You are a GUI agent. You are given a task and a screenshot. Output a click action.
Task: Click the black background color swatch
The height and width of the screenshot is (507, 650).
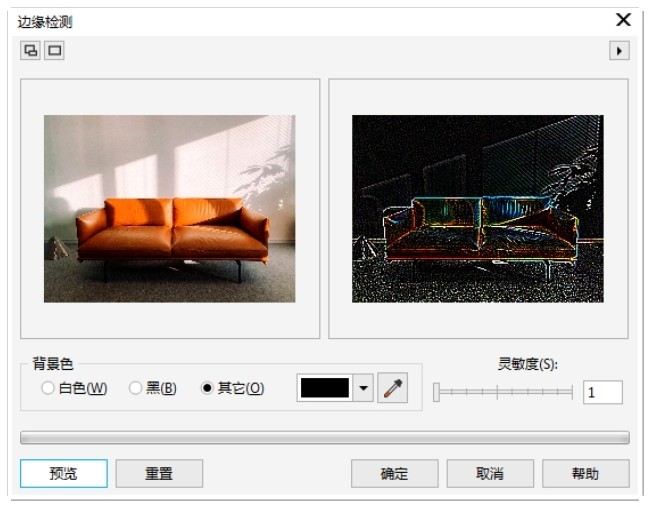(325, 388)
